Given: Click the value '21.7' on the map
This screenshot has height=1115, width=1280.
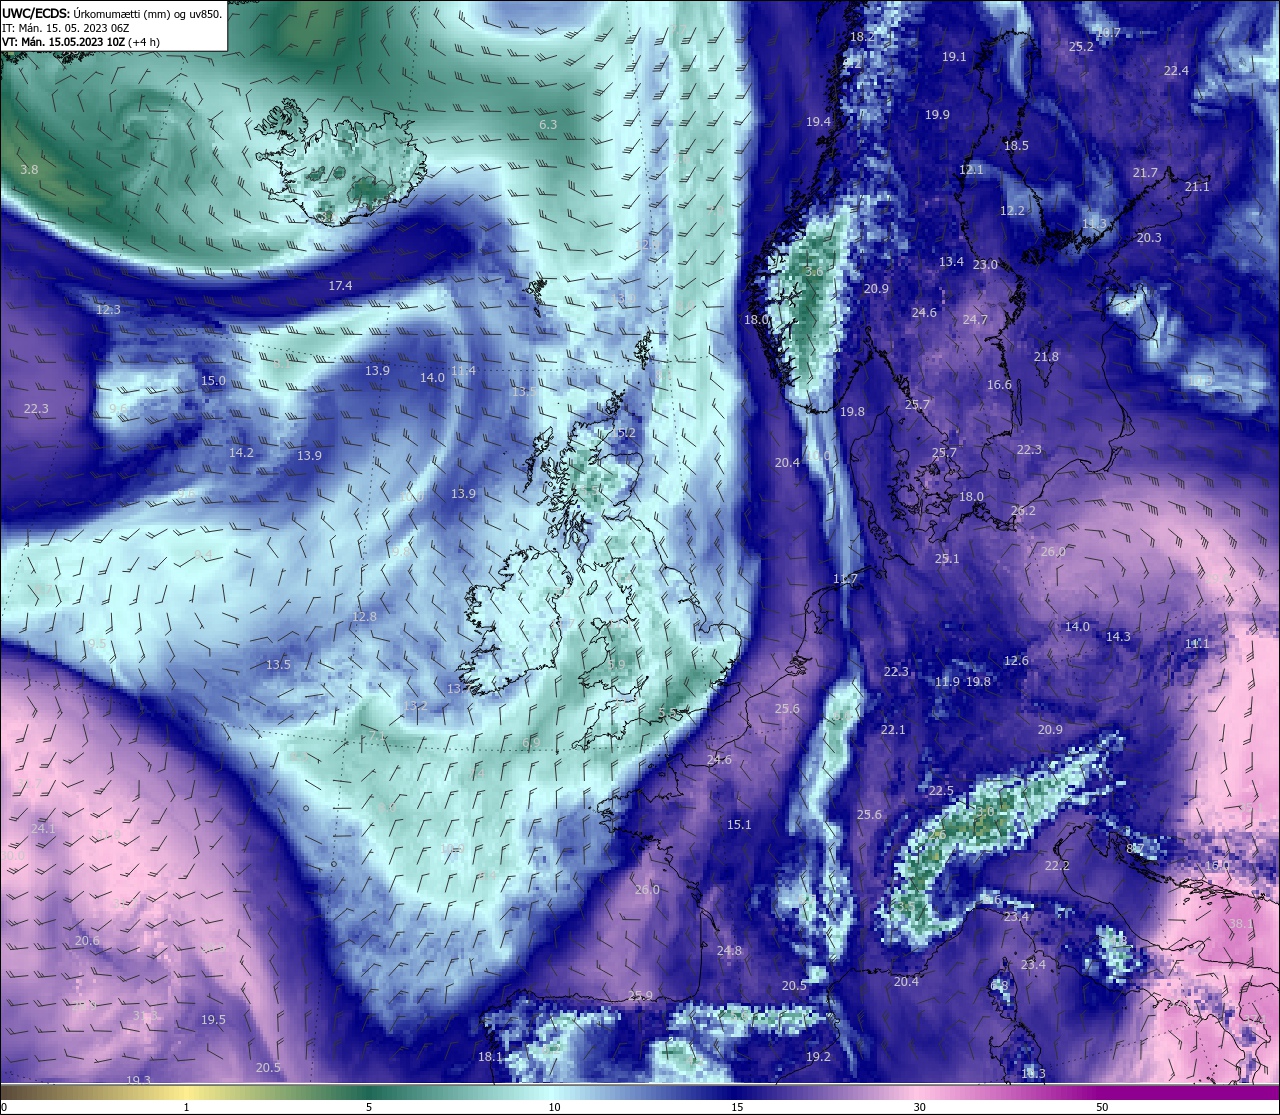Looking at the screenshot, I should [x=1145, y=173].
